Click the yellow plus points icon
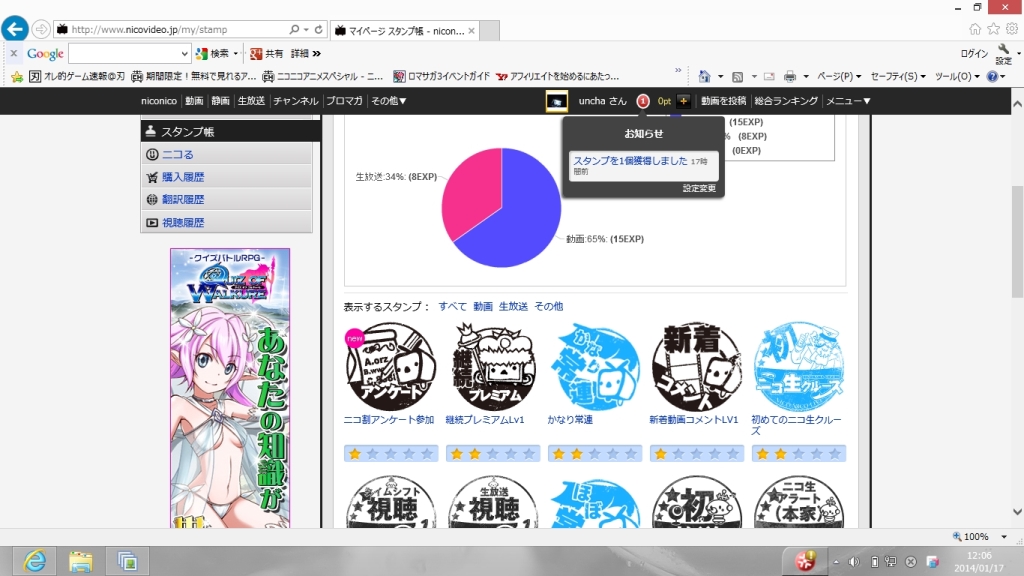1024x576 pixels. [x=684, y=101]
